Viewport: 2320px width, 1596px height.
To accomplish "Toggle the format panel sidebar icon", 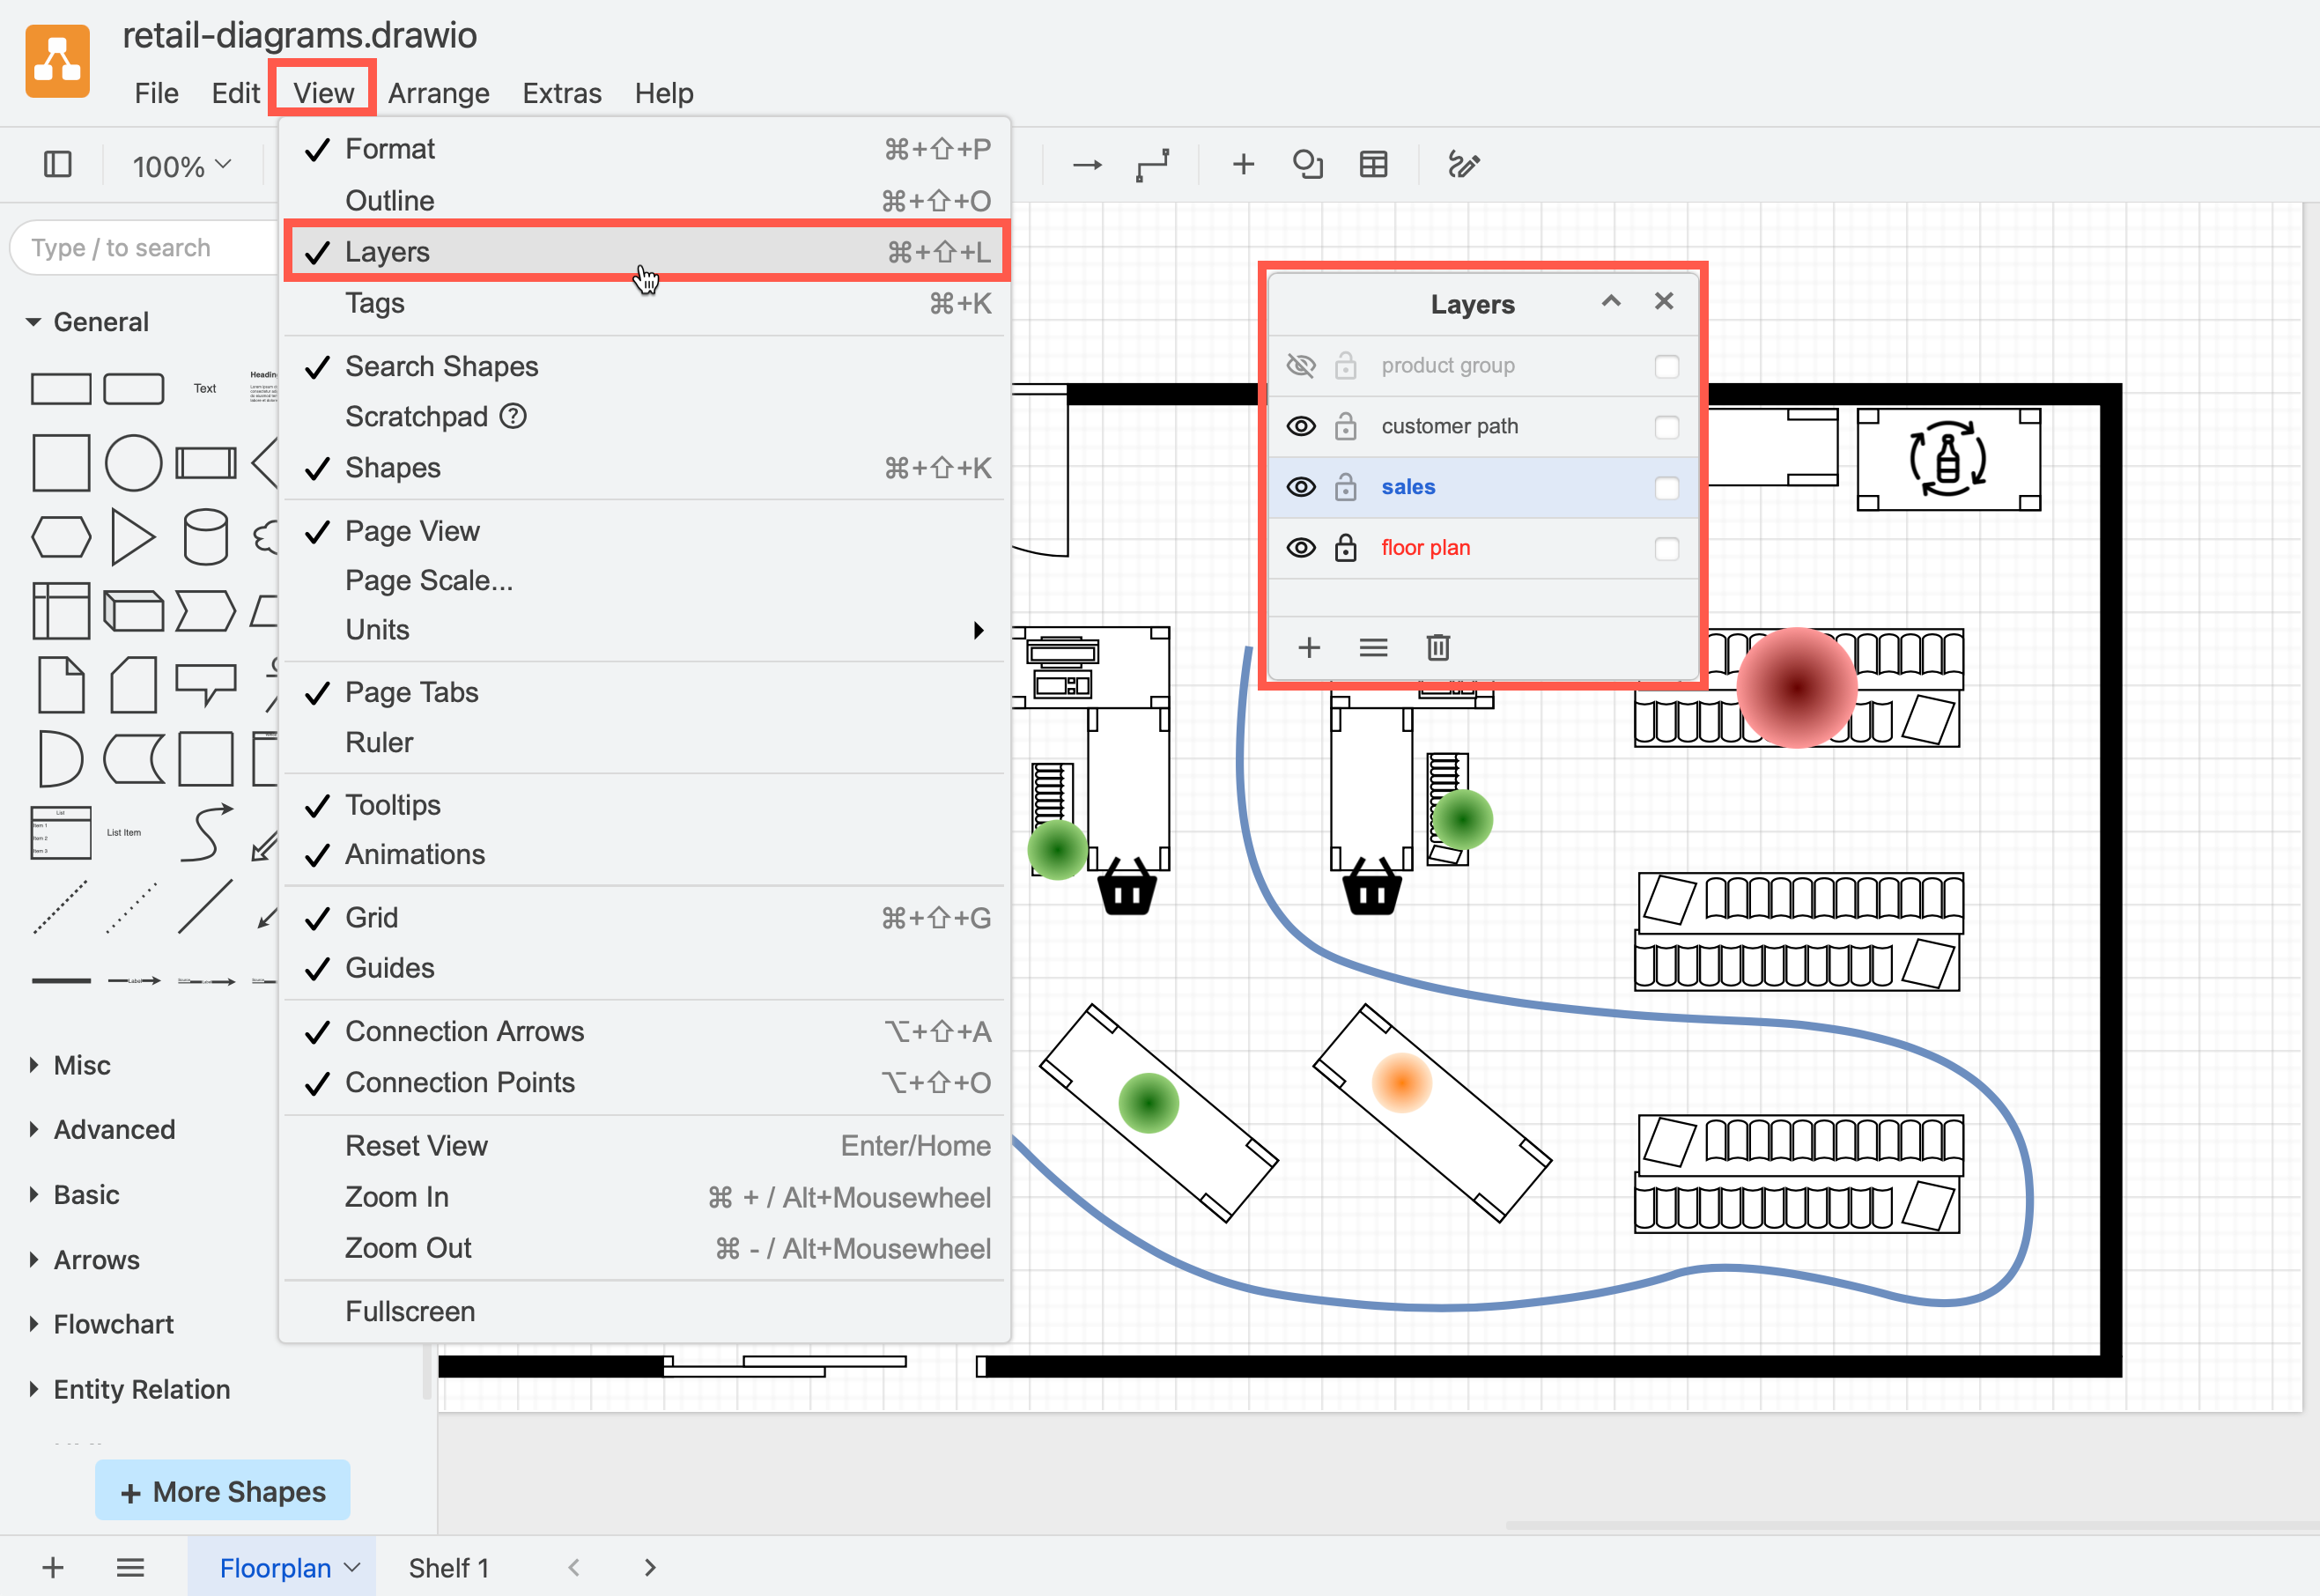I will (x=57, y=163).
